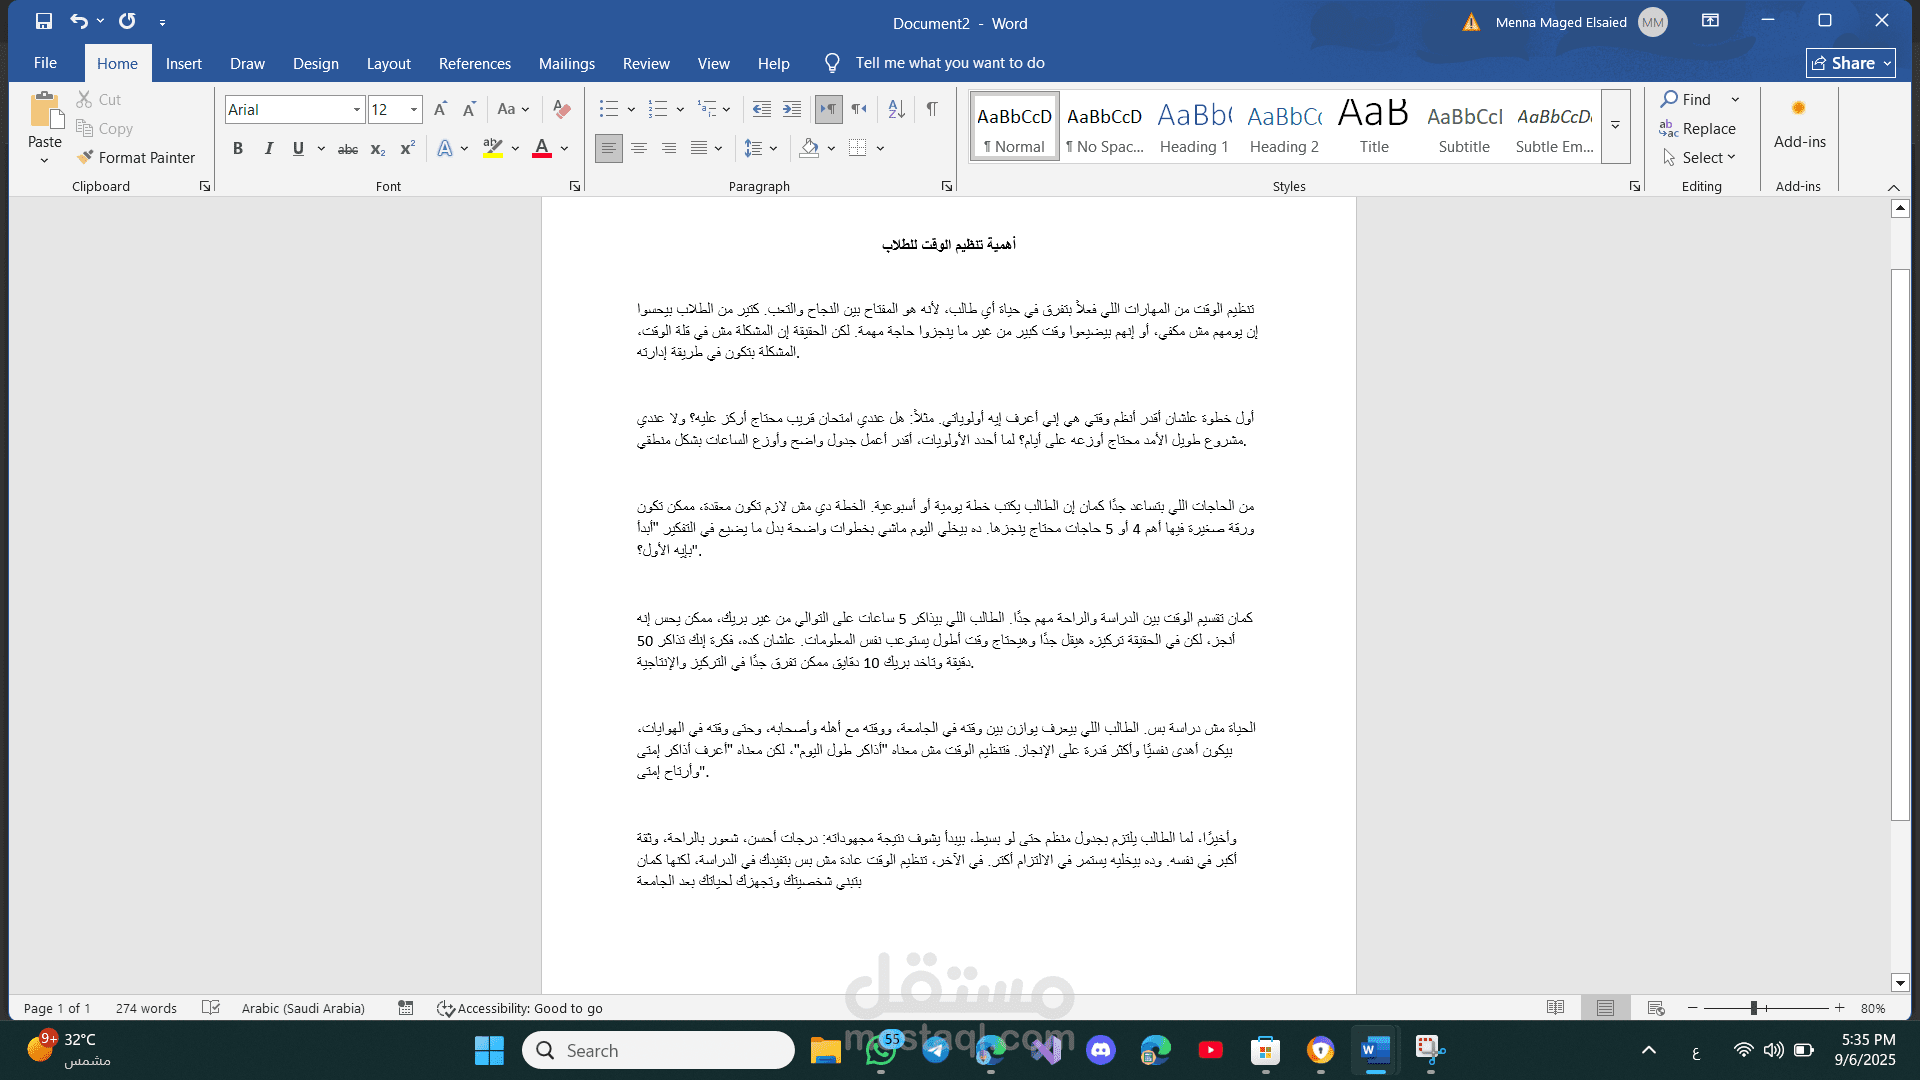Image resolution: width=1920 pixels, height=1080 pixels.
Task: Open the Change Case dropdown
Action: coord(513,109)
